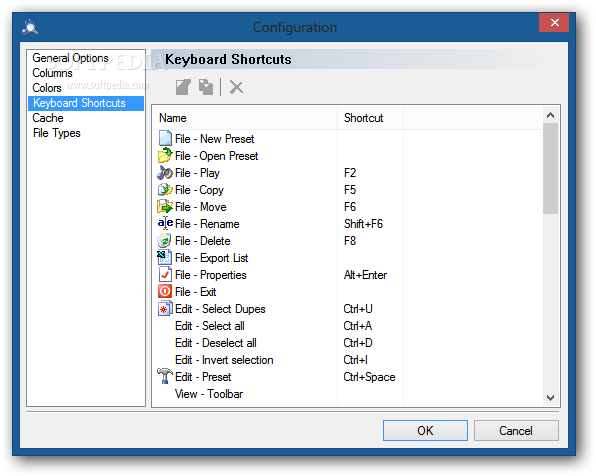Click the F8 shortcut cell
Screen dimensions: 596x476
point(350,241)
